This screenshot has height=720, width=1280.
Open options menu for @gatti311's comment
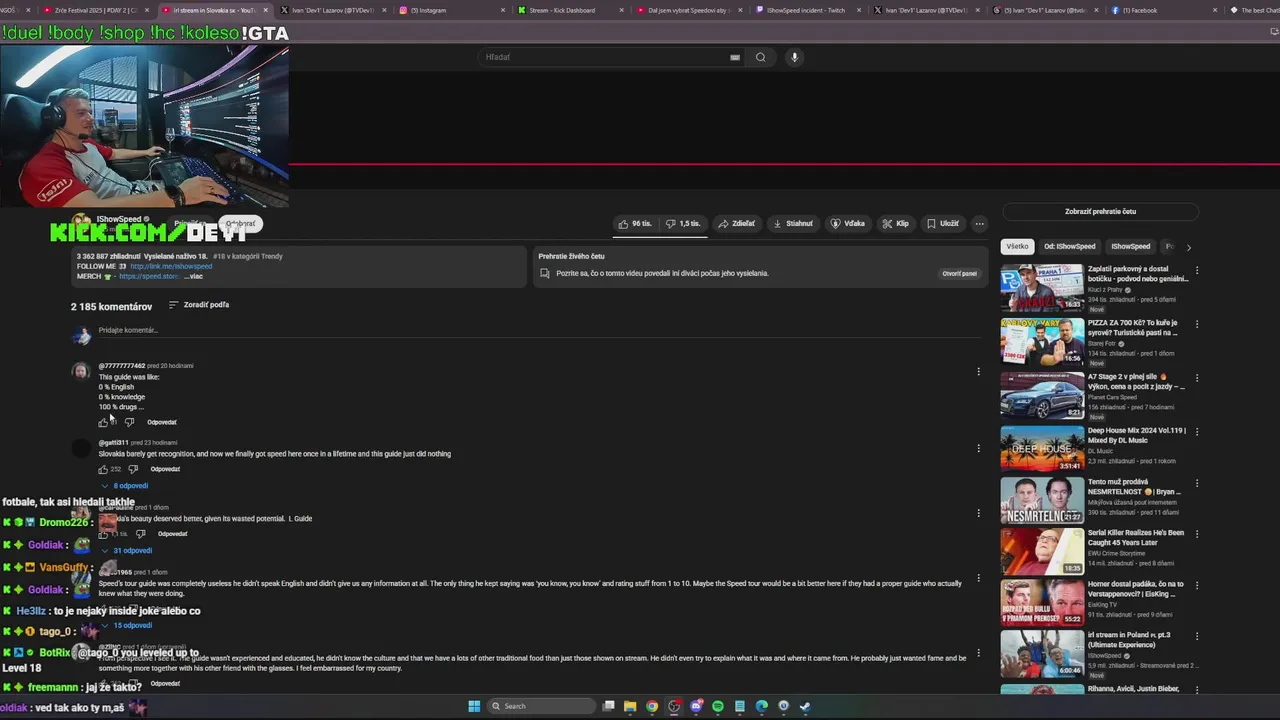978,448
